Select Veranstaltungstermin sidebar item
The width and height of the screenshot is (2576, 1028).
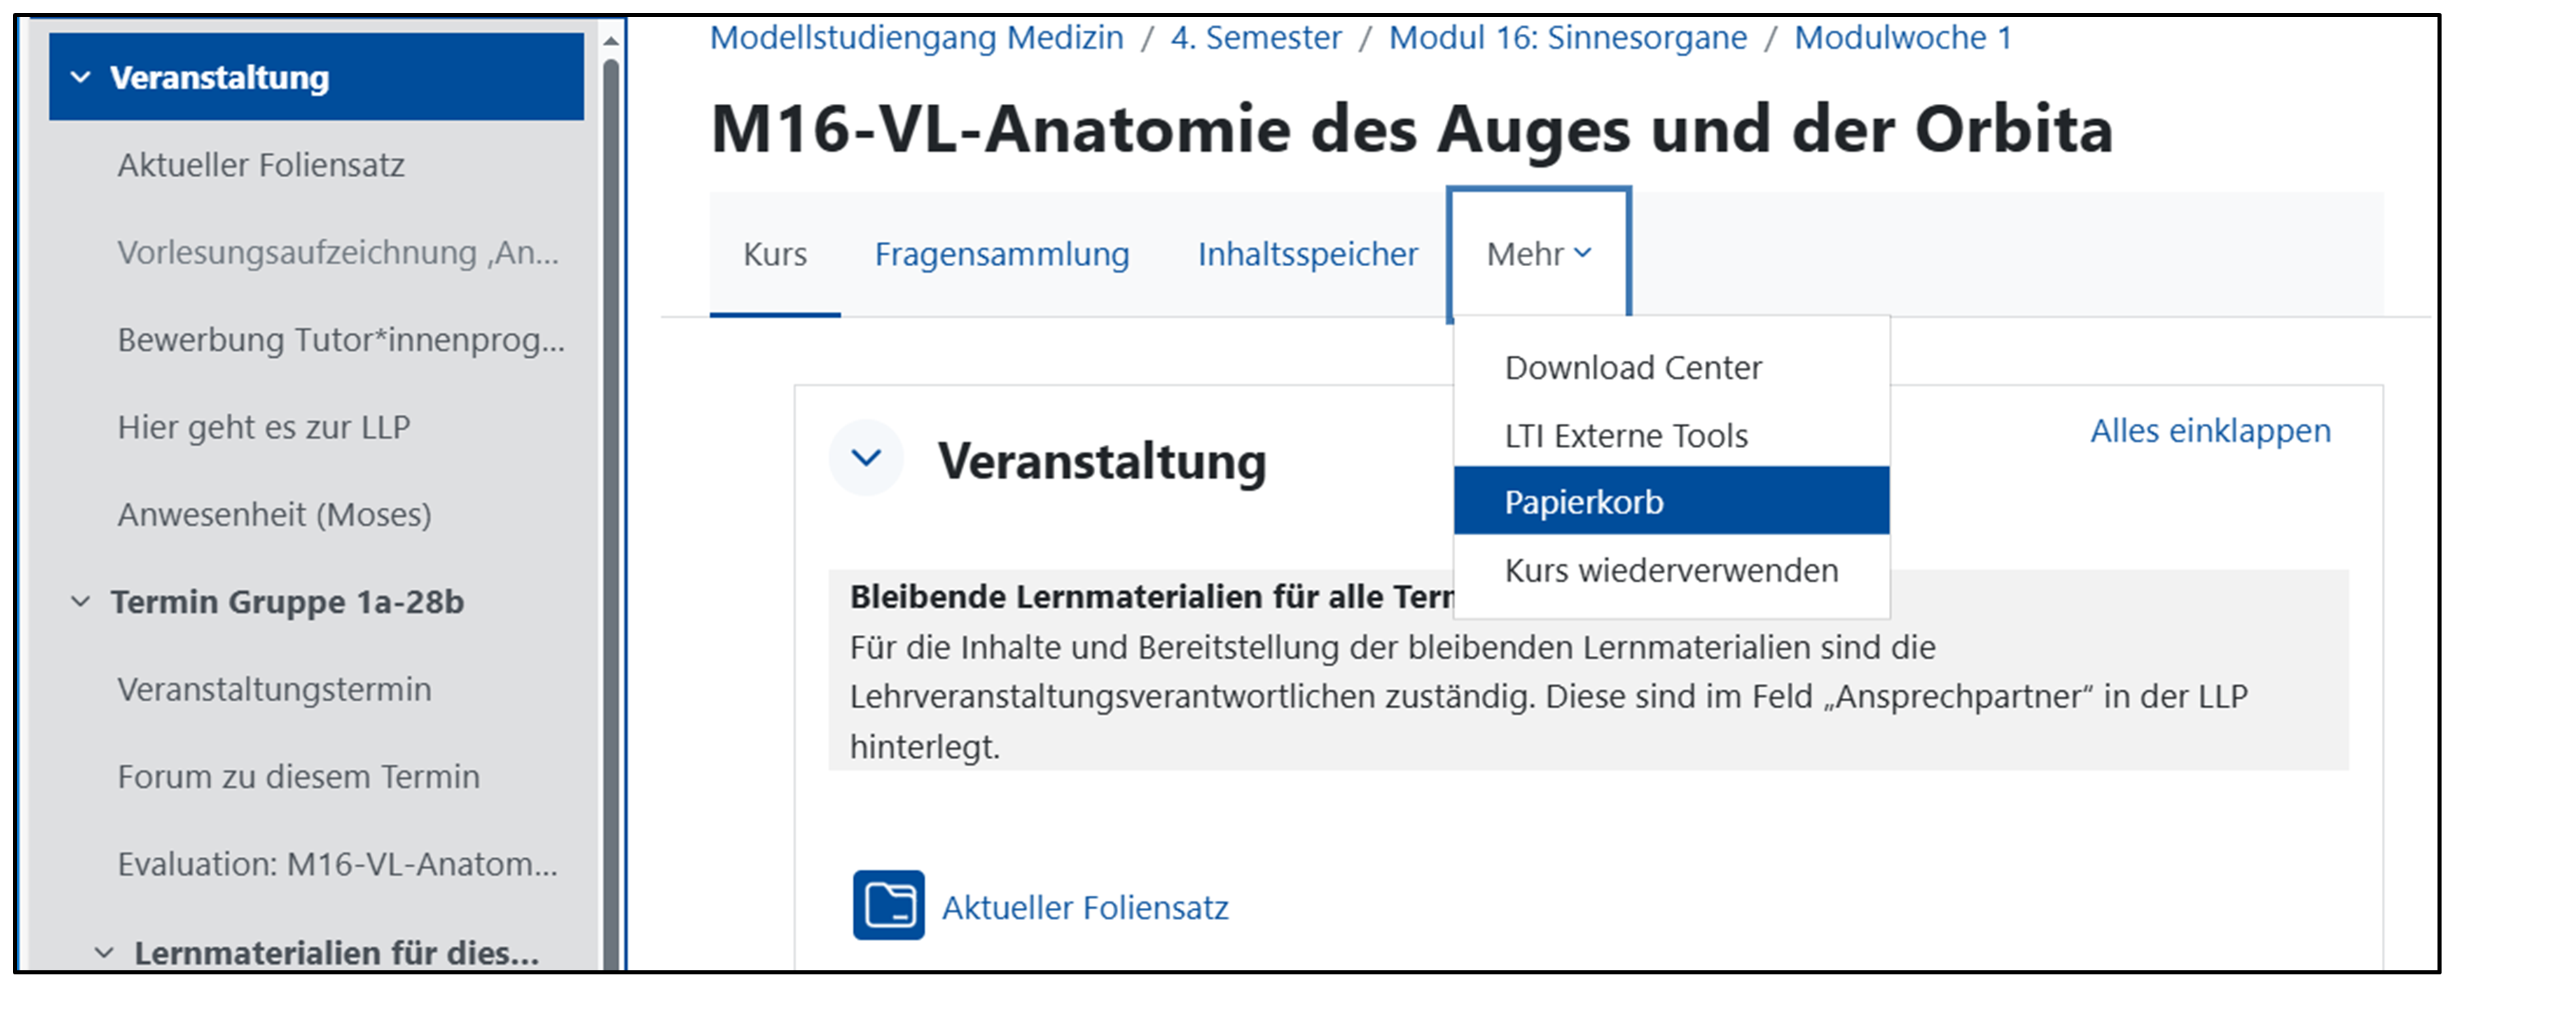coord(274,689)
